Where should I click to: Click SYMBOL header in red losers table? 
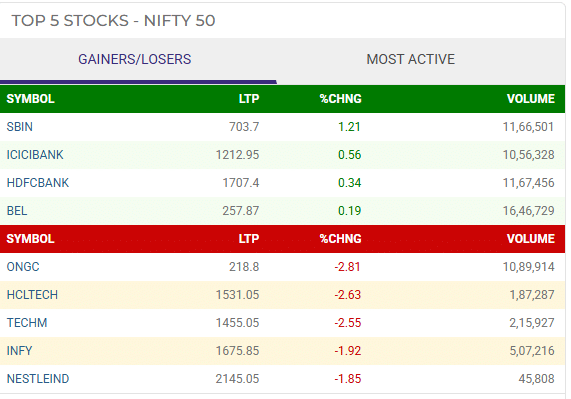point(31,239)
